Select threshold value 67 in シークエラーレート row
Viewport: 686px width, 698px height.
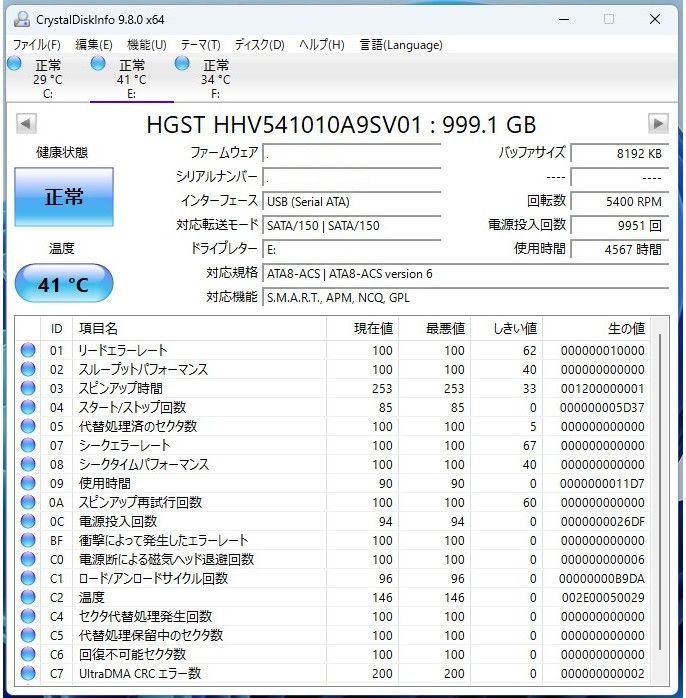click(x=529, y=445)
